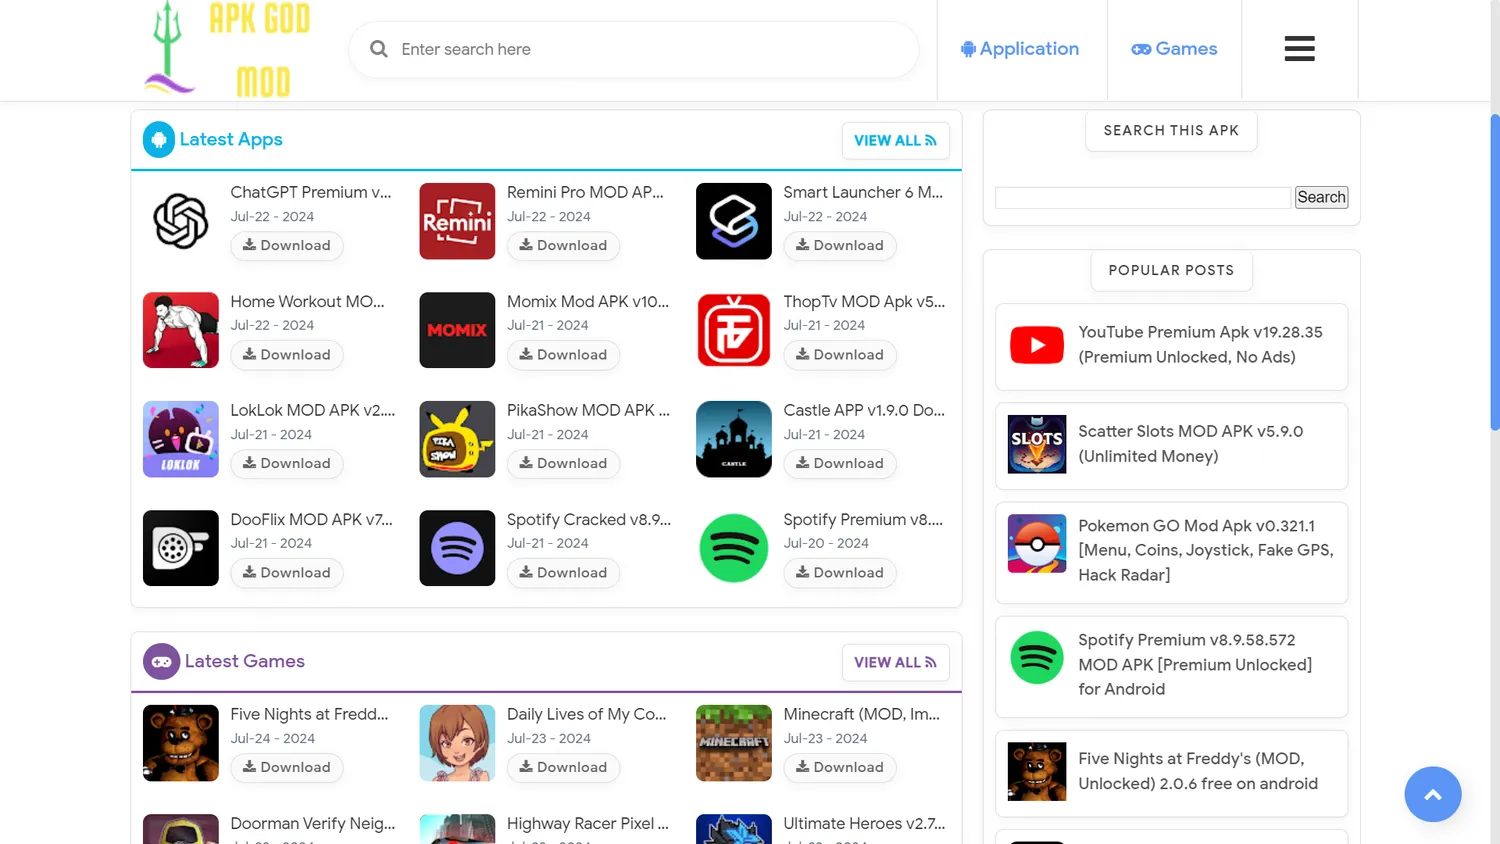Image resolution: width=1500 pixels, height=844 pixels.
Task: Download Castle APP v1.9.0
Action: tap(840, 464)
